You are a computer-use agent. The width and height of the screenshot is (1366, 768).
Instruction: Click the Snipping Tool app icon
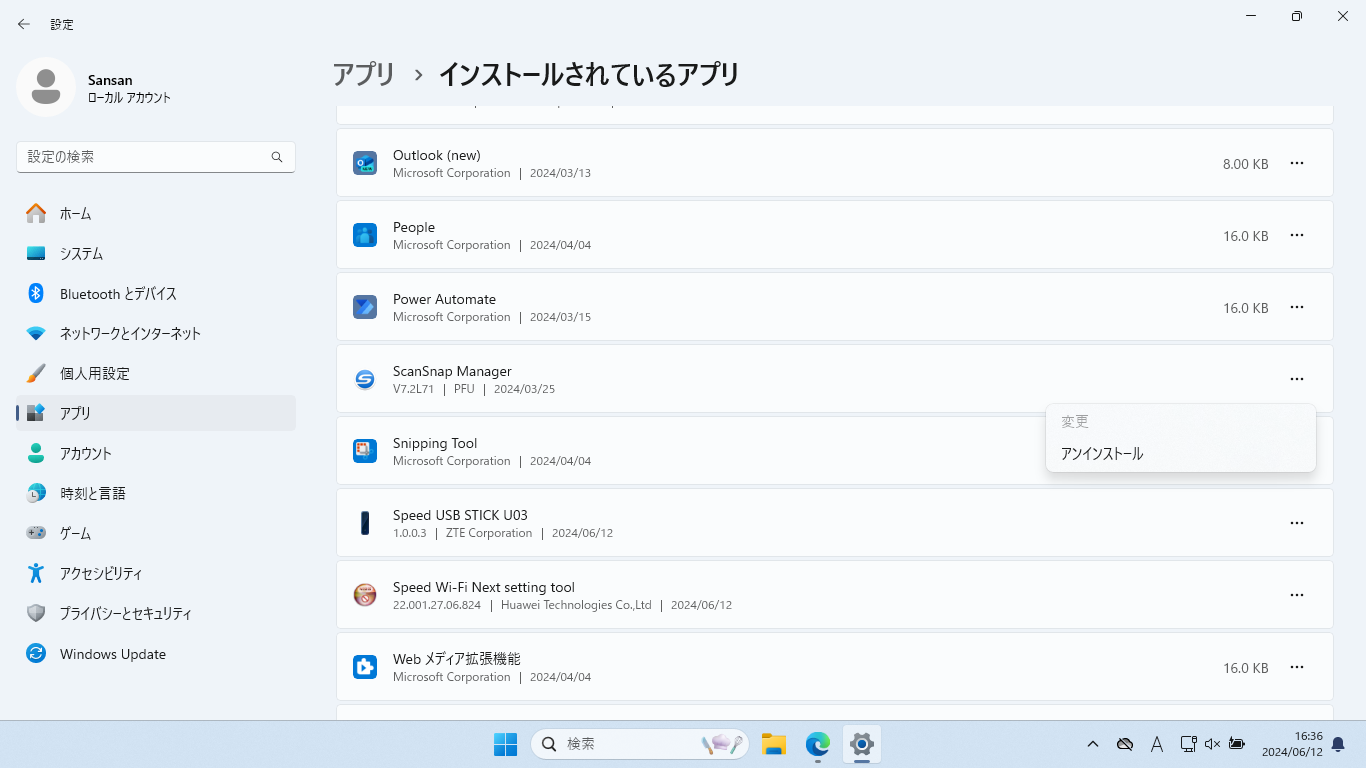(x=365, y=451)
